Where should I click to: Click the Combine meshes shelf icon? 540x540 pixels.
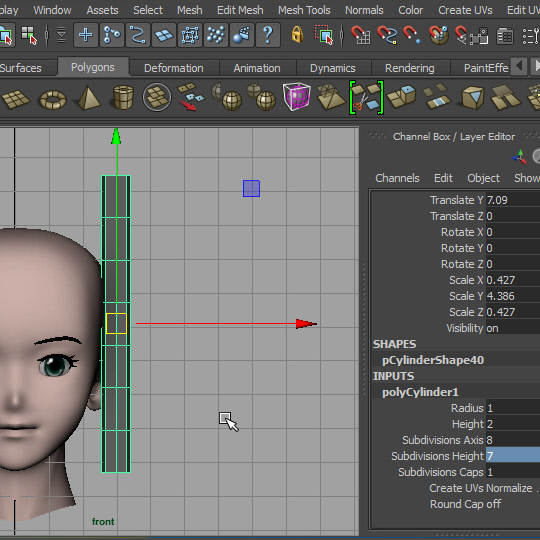[x=157, y=97]
